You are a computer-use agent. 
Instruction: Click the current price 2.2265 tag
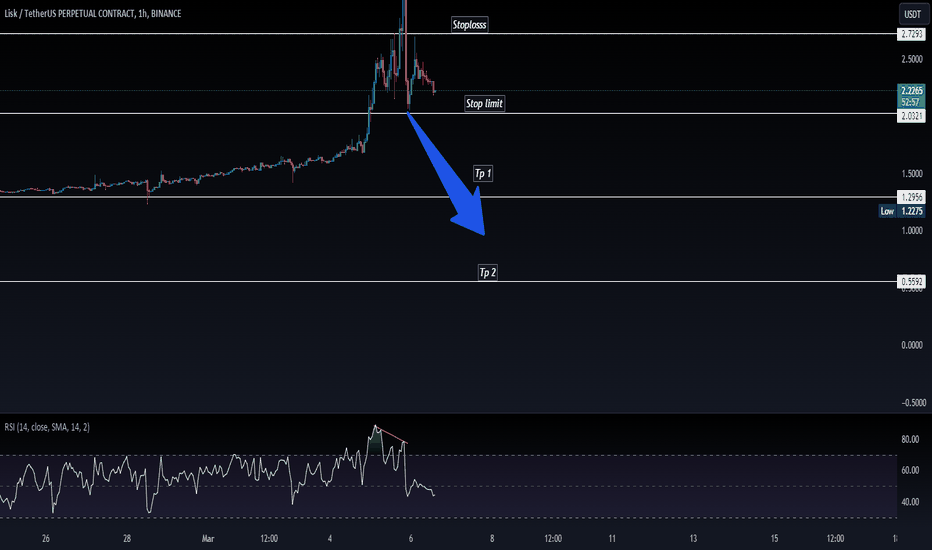point(912,90)
